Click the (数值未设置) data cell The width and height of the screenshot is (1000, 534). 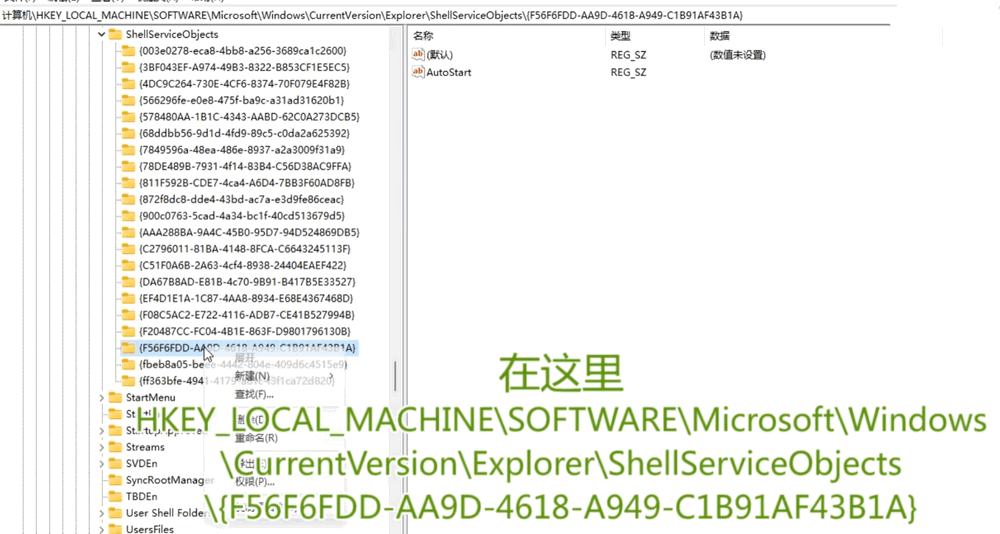point(737,56)
